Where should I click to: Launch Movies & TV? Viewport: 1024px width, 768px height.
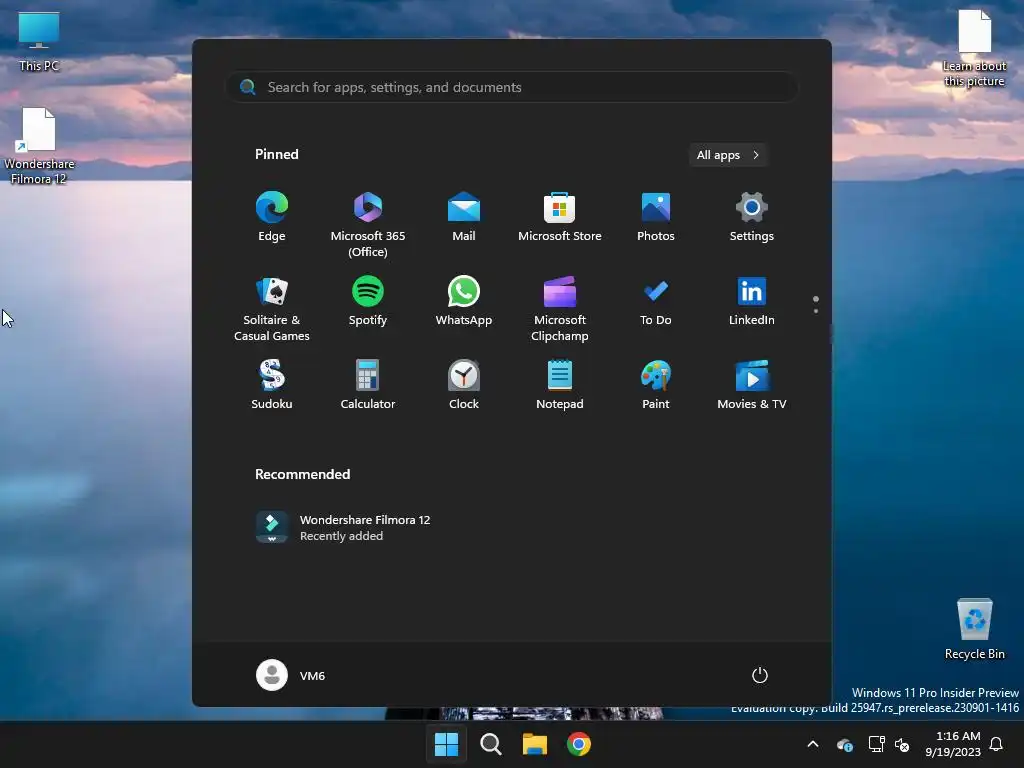[752, 385]
